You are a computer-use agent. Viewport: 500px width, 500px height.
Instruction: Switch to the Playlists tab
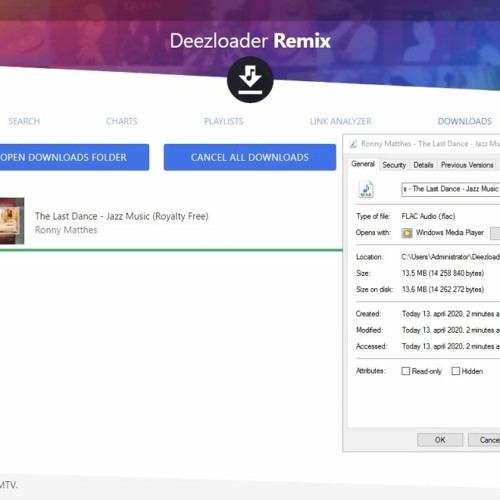click(x=223, y=121)
